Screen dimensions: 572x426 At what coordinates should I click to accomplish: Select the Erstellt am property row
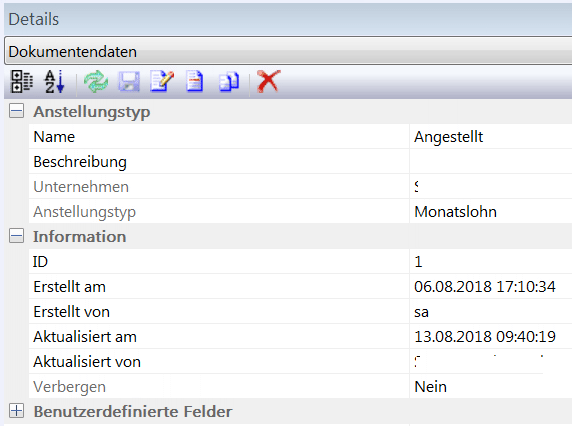click(300, 287)
